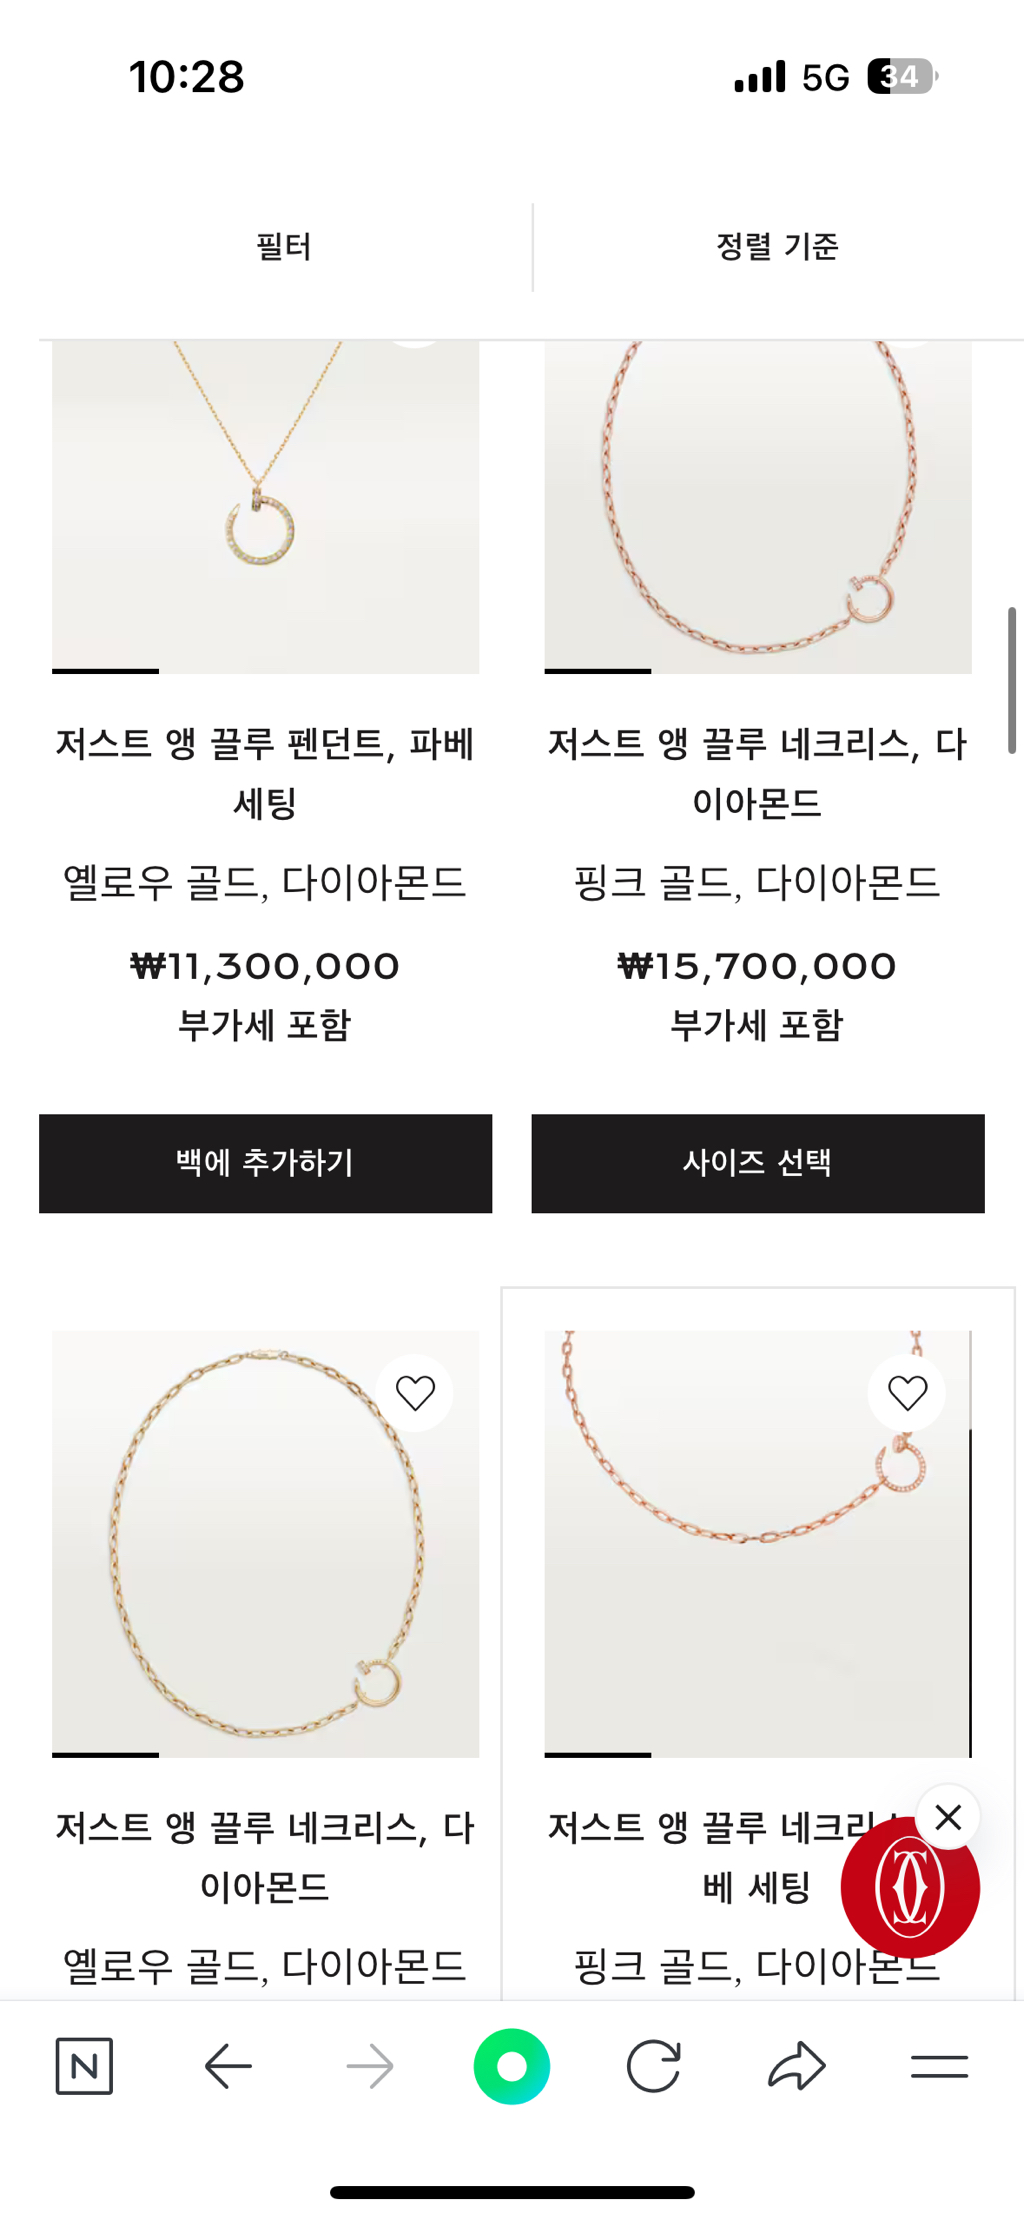Favorite the pink gold pavé necklace
This screenshot has height=2220, width=1024.
coord(907,1393)
